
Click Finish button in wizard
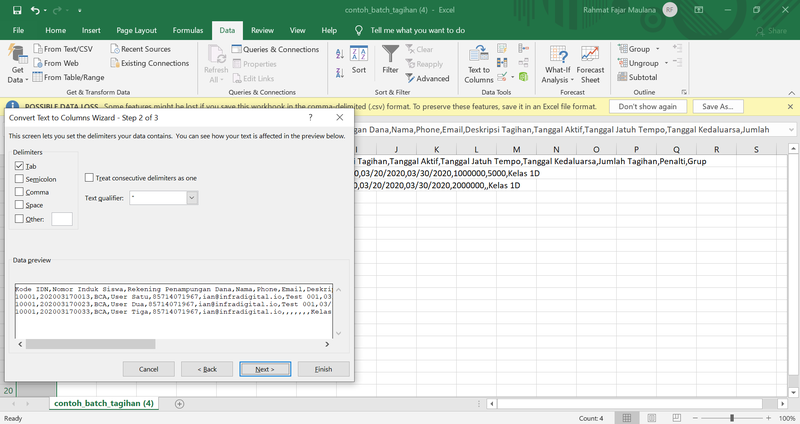click(323, 369)
